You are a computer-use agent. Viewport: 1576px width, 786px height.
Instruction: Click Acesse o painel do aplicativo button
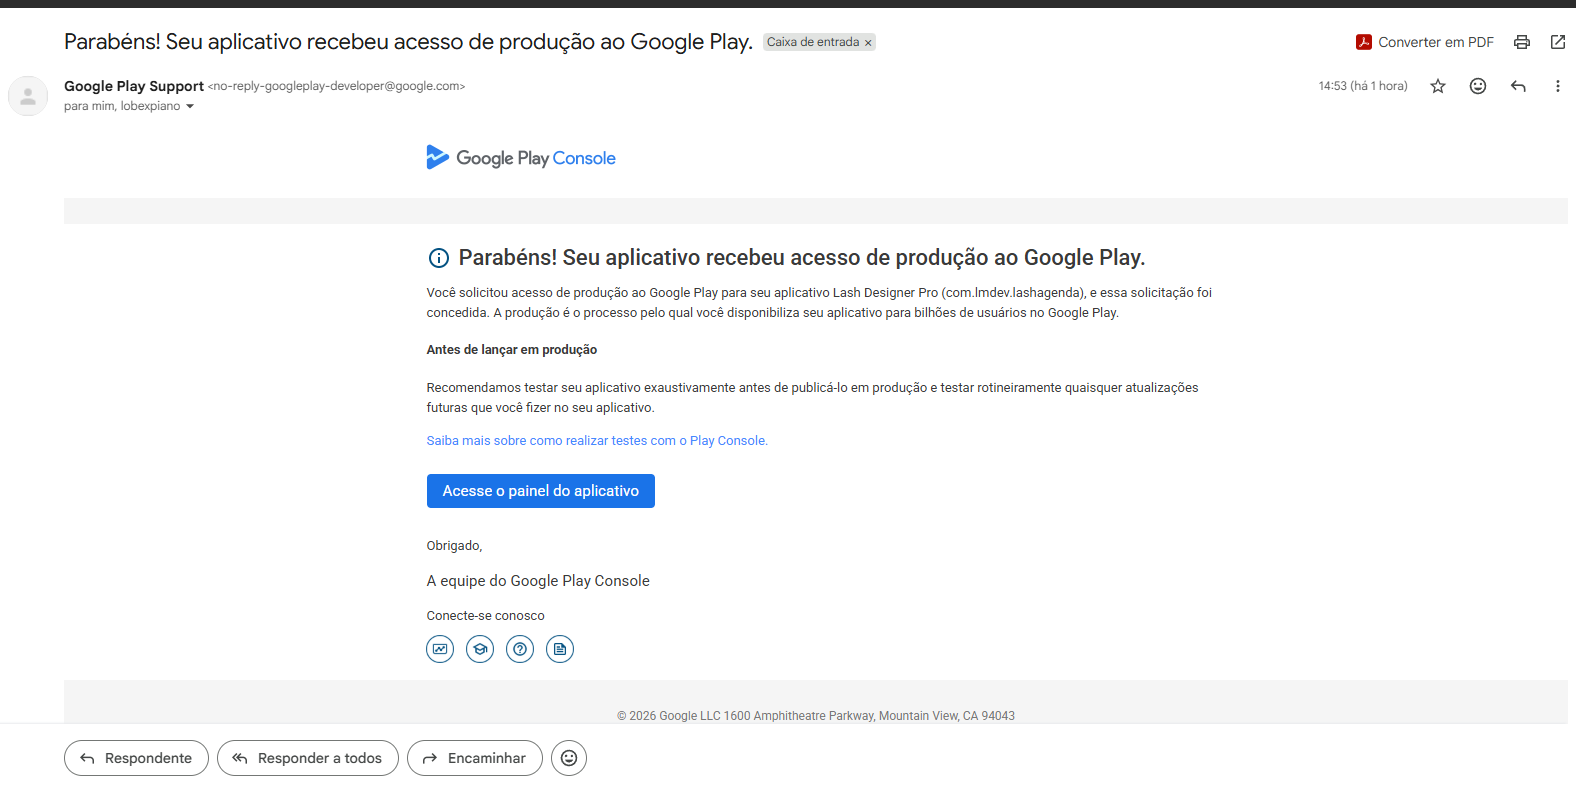[541, 491]
